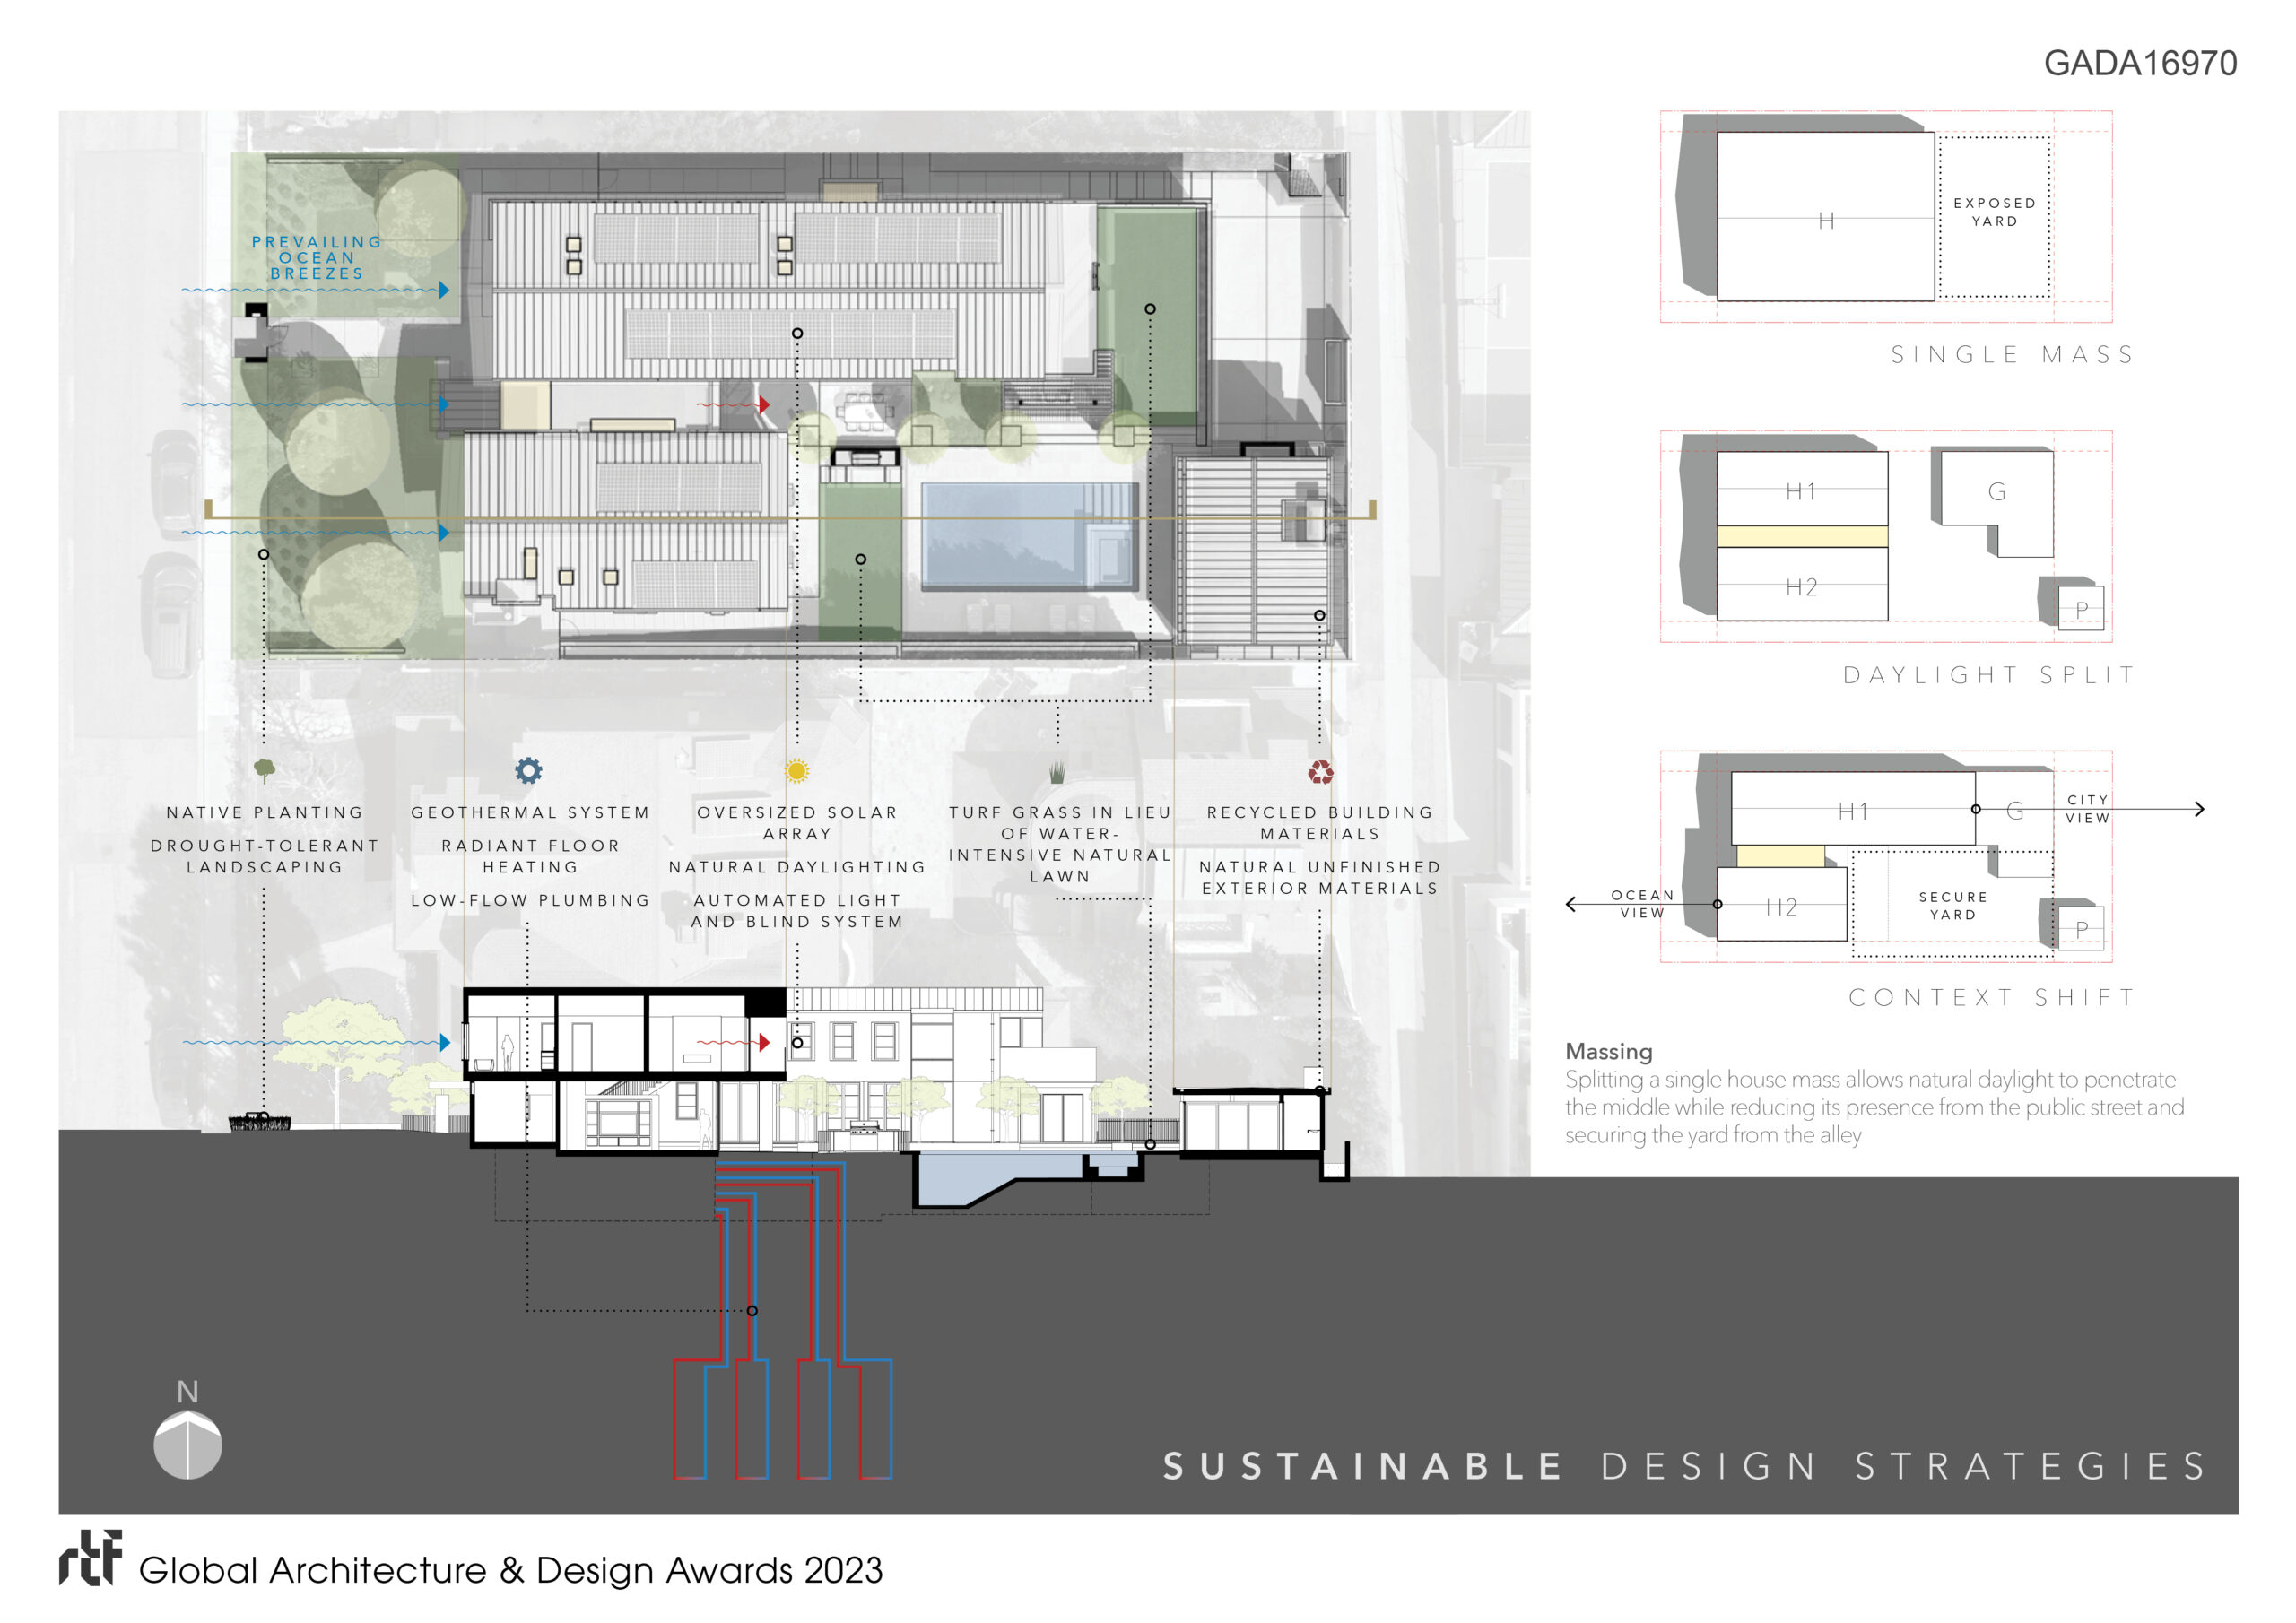
Task: Click the Context Shift diagram title
Action: click(1991, 997)
